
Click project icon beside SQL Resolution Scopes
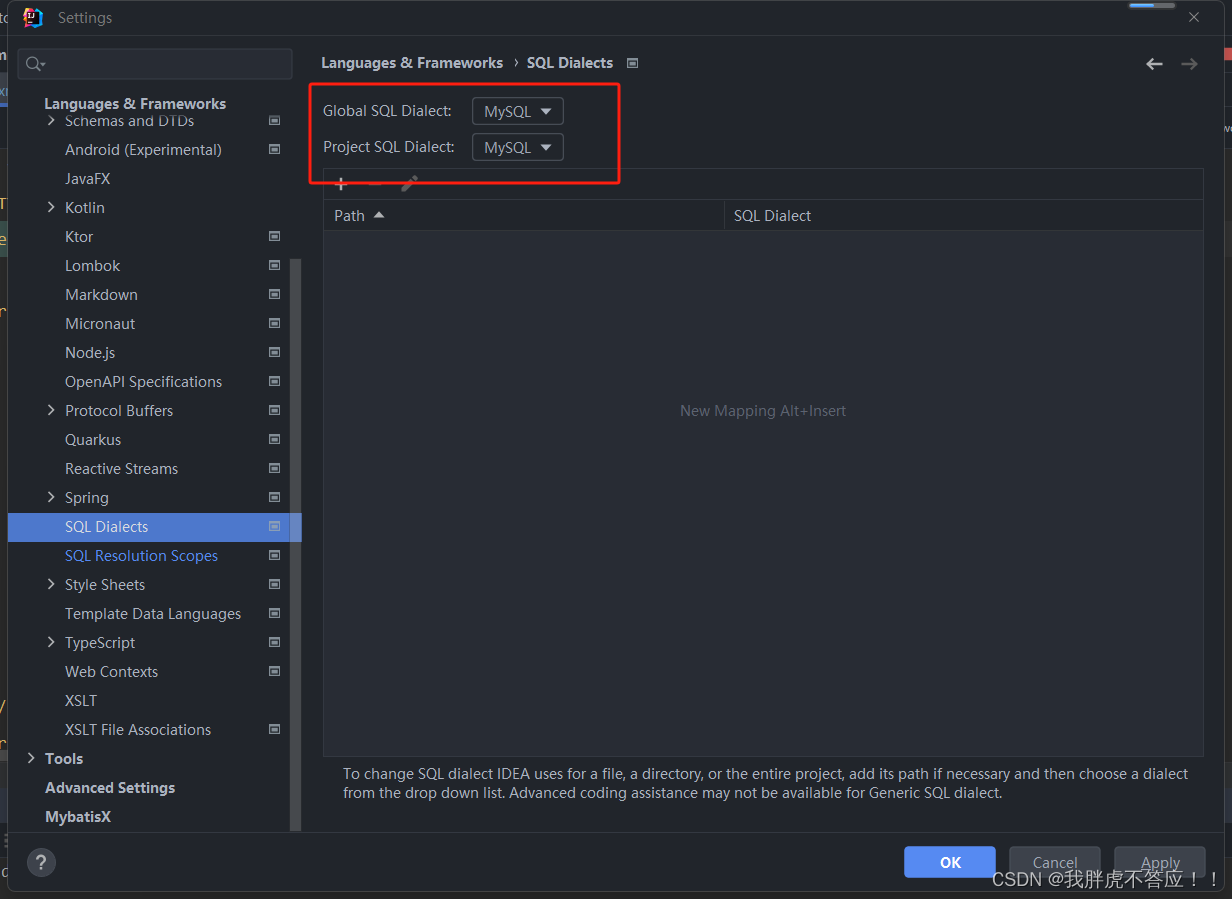click(x=274, y=555)
